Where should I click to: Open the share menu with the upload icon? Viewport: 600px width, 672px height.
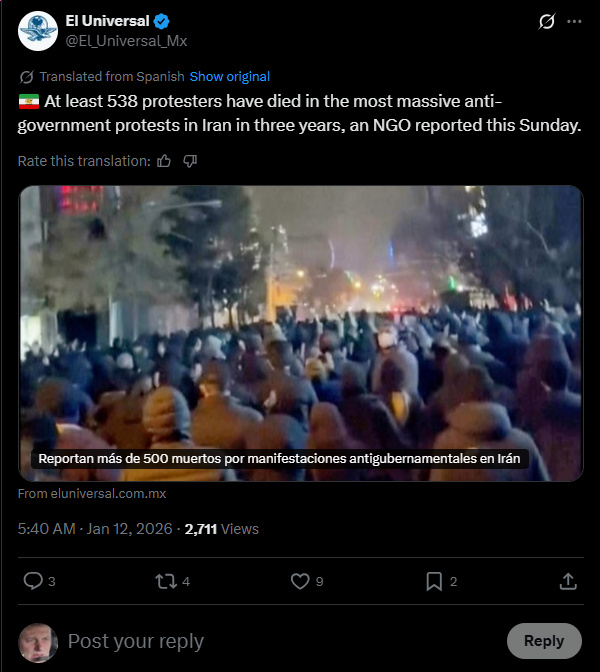click(568, 582)
